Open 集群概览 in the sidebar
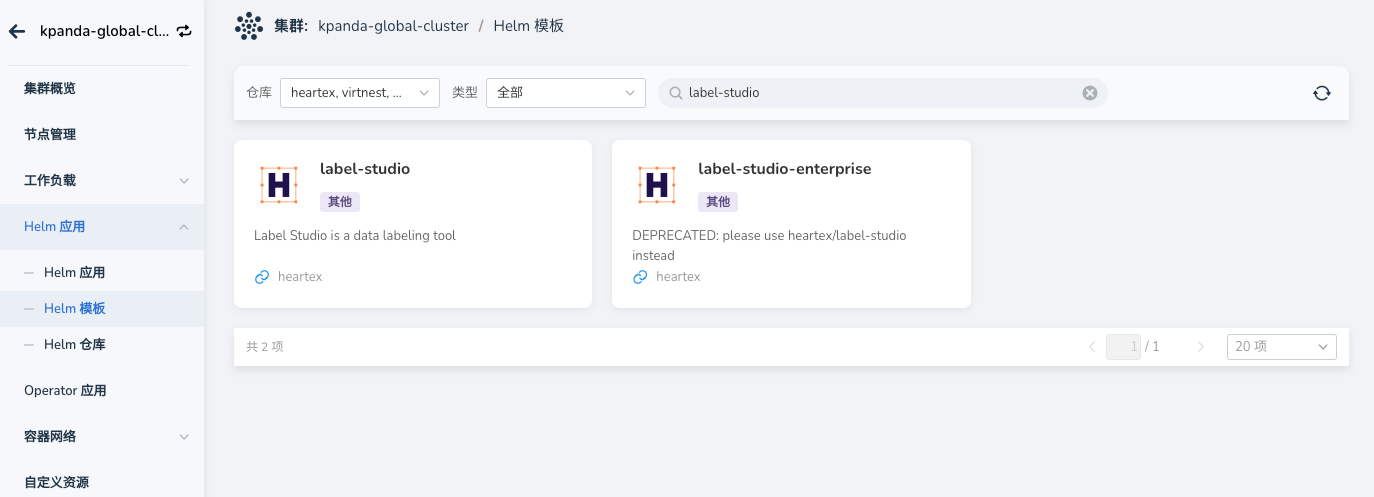 click(50, 88)
